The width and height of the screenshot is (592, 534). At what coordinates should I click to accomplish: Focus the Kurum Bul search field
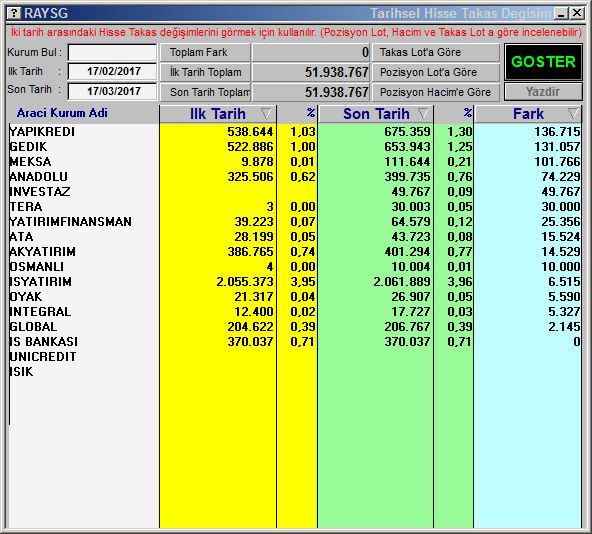(112, 52)
